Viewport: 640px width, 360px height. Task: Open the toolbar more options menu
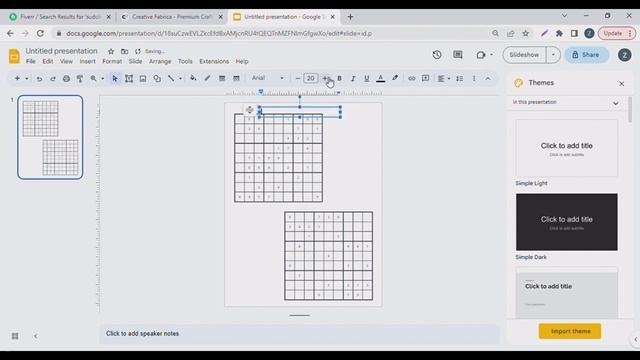pyautogui.click(x=474, y=78)
